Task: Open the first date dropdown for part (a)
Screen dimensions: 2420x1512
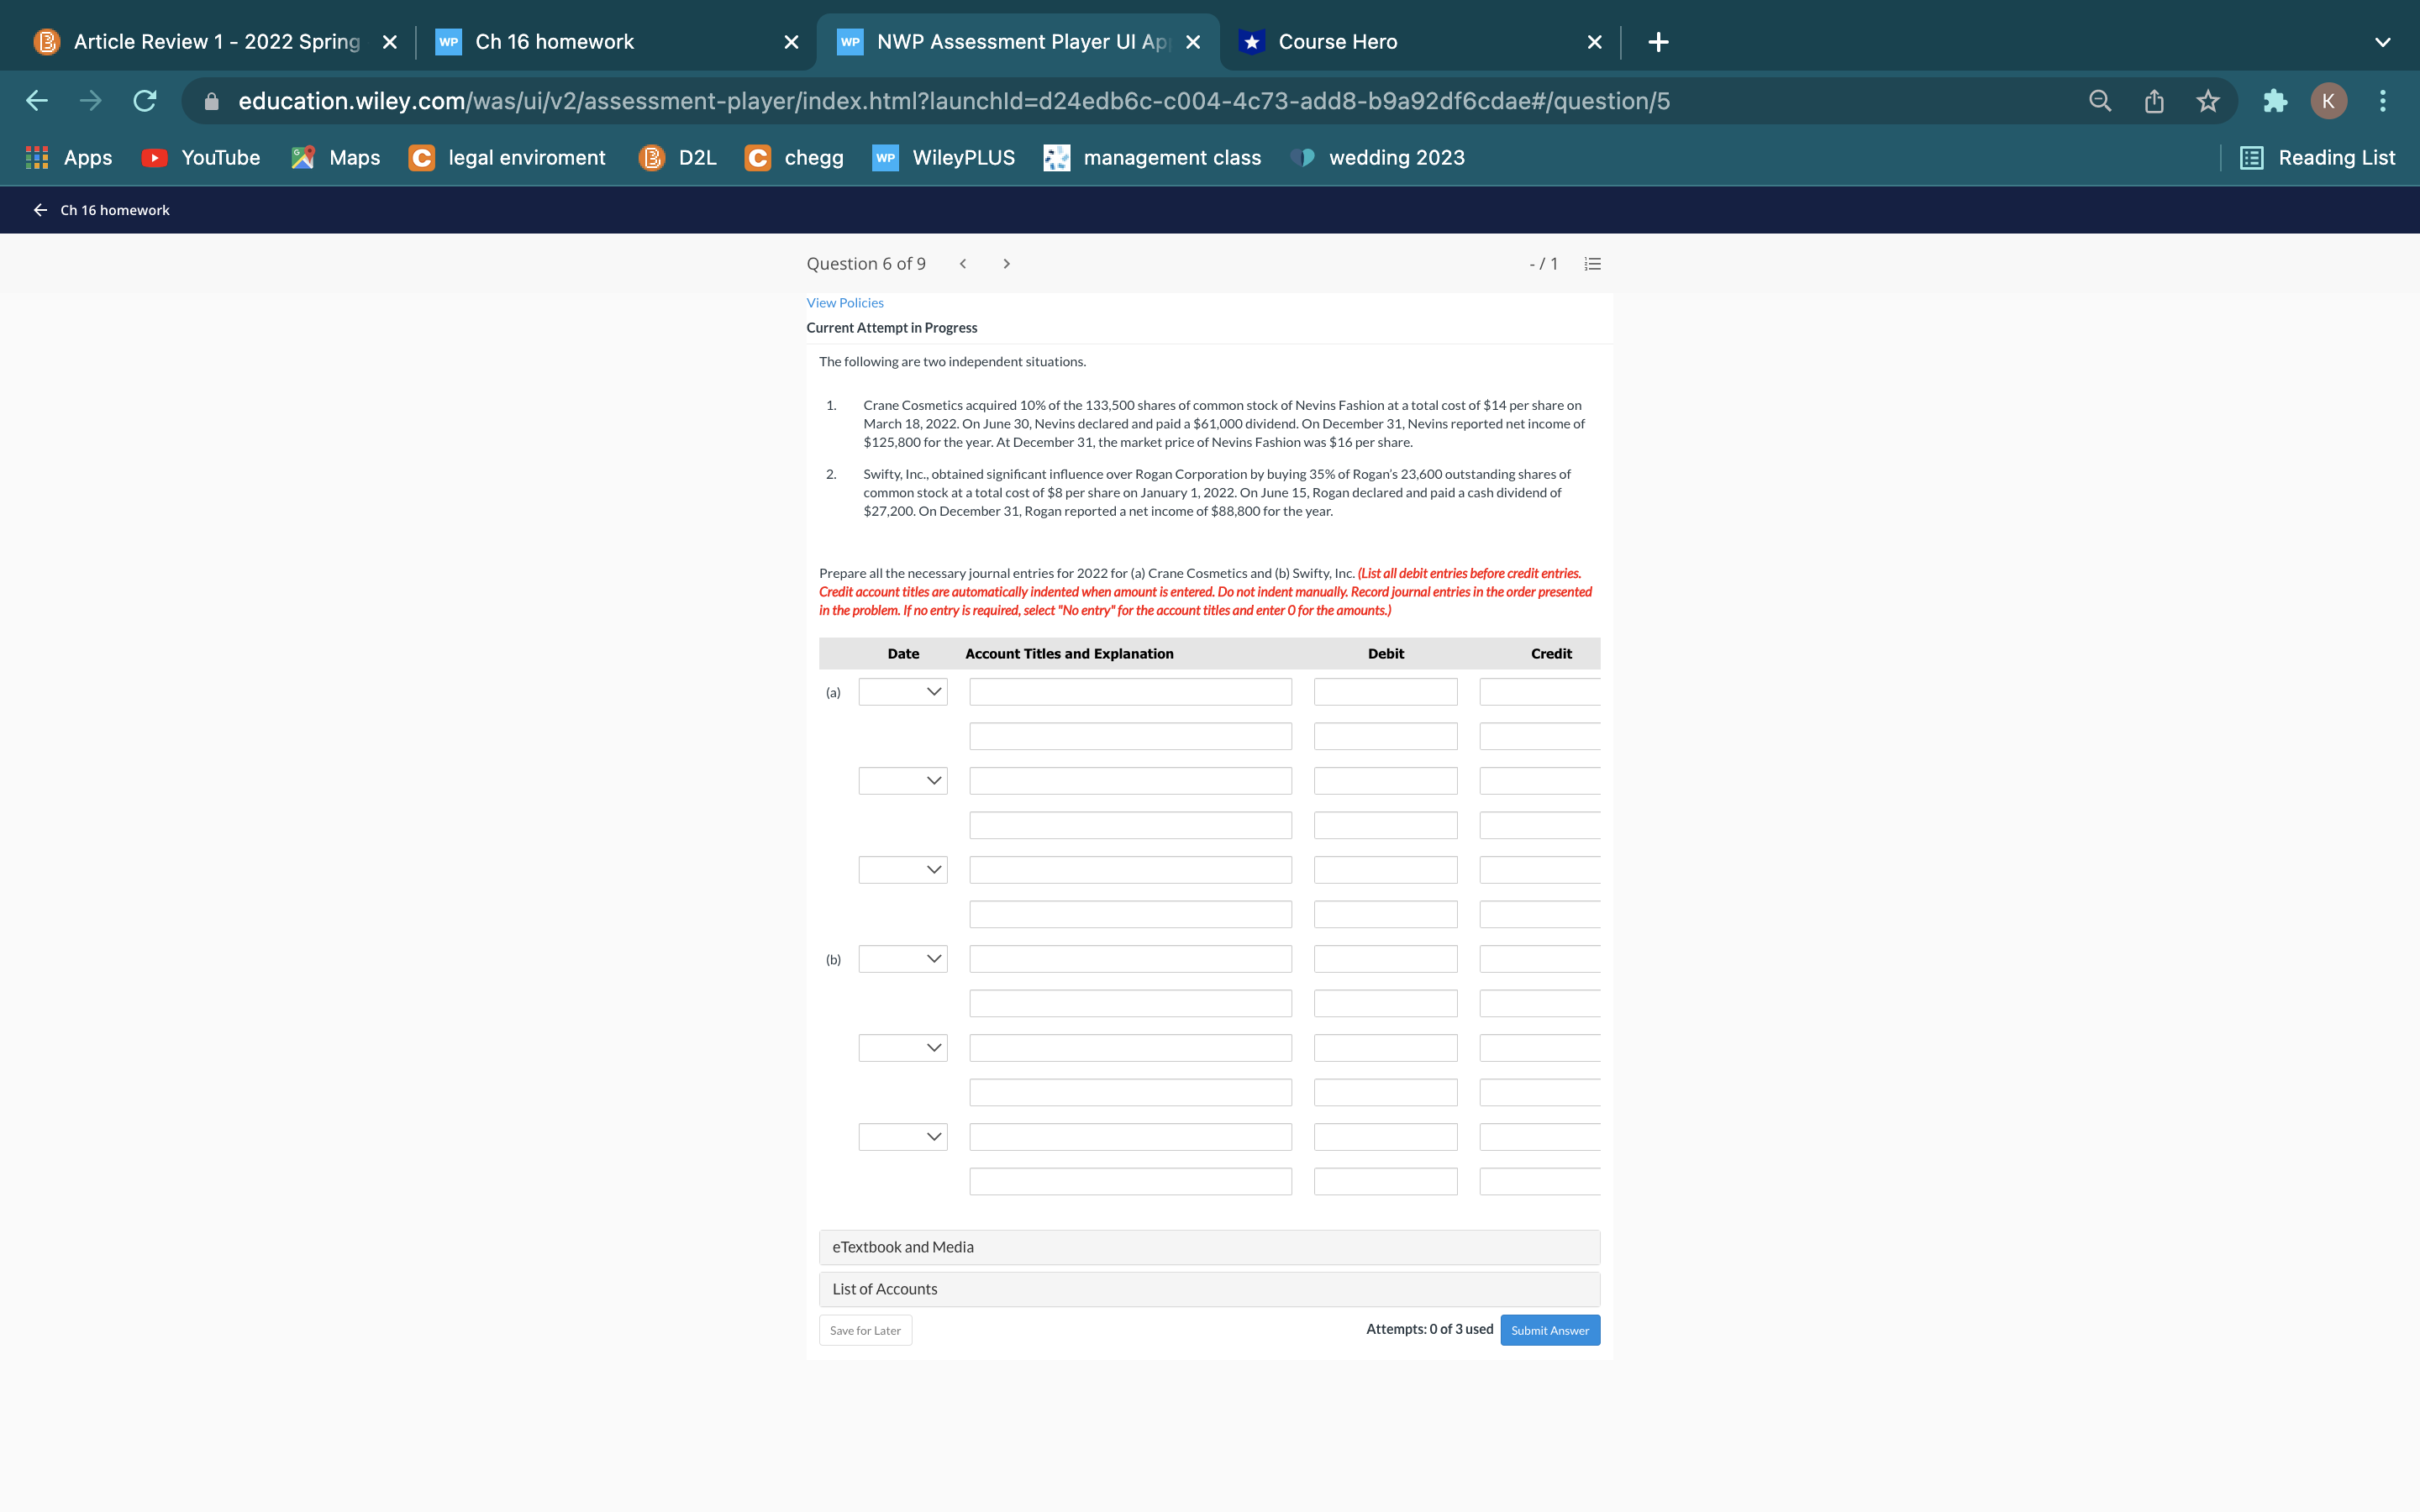Action: [902, 692]
